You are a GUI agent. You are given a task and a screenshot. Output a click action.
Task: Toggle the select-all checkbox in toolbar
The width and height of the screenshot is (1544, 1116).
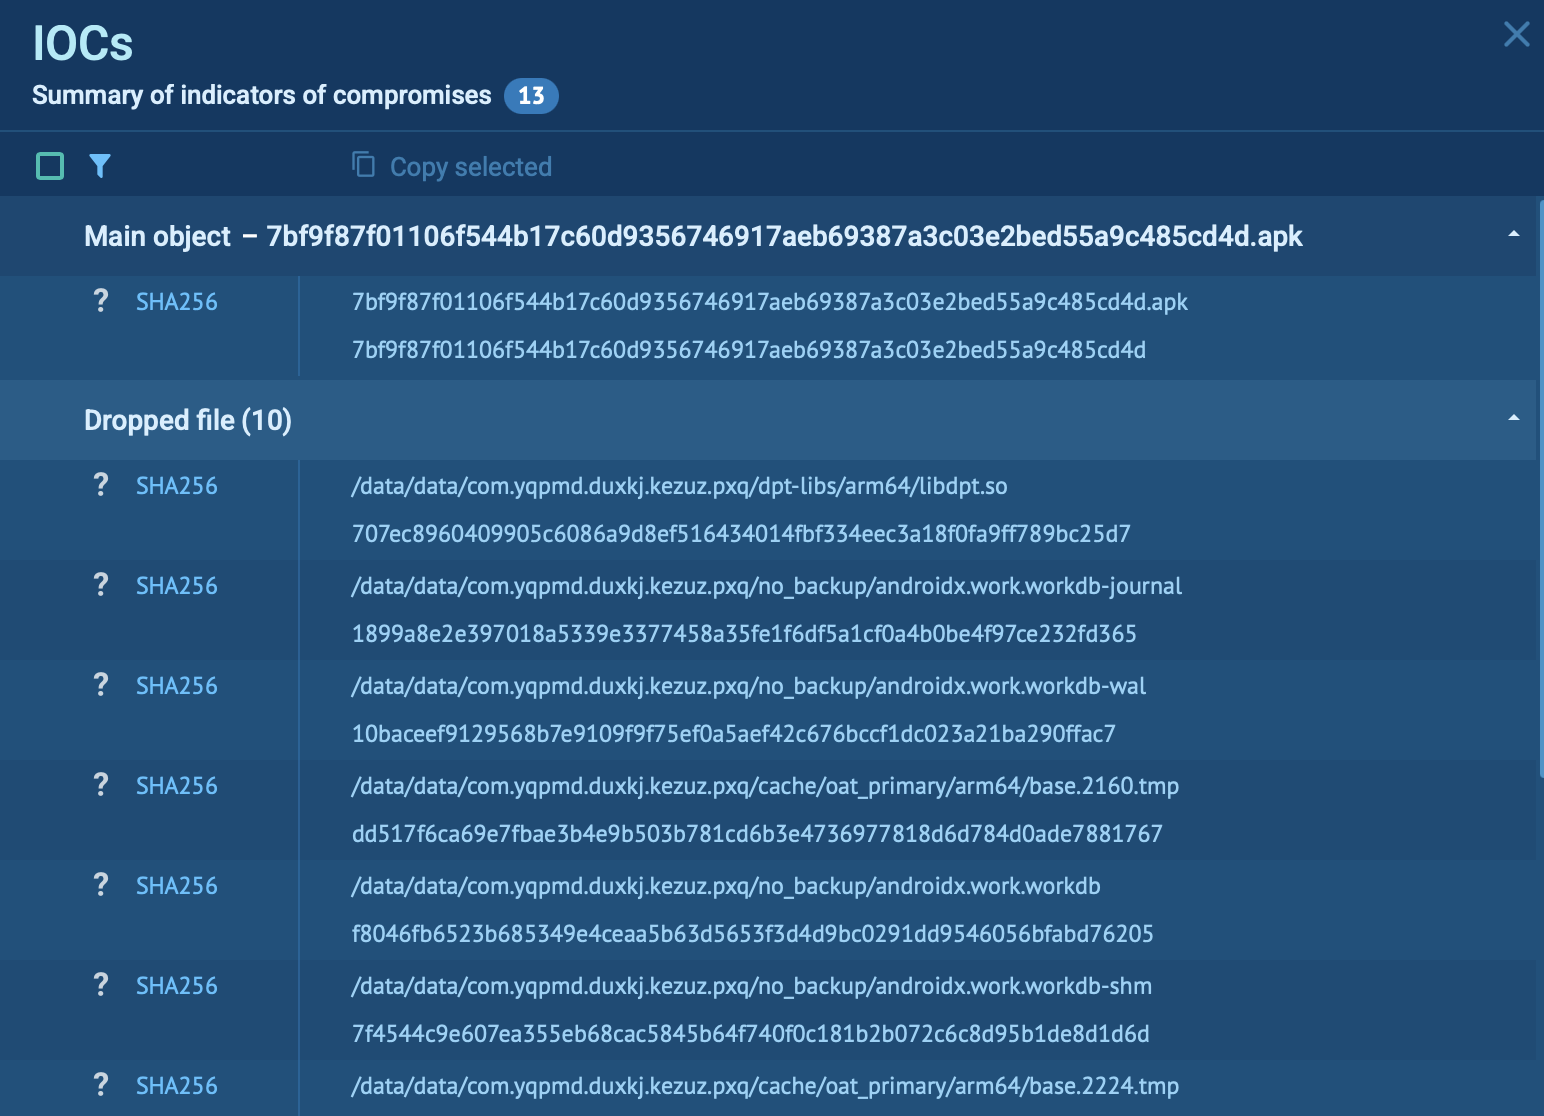coord(50,166)
